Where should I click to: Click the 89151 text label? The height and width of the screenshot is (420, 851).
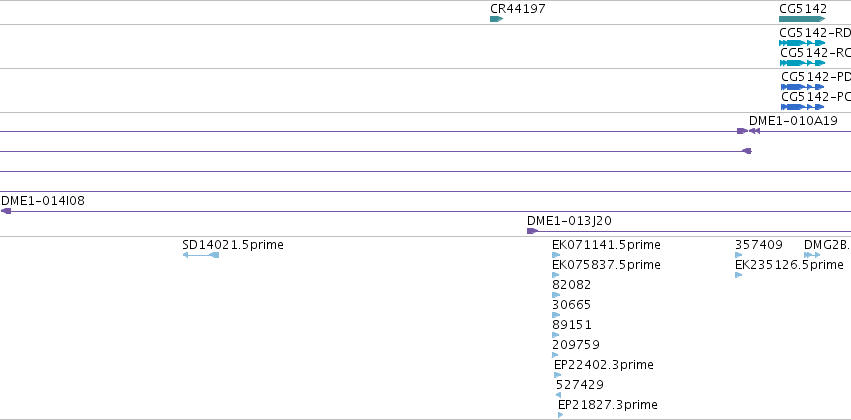[571, 325]
